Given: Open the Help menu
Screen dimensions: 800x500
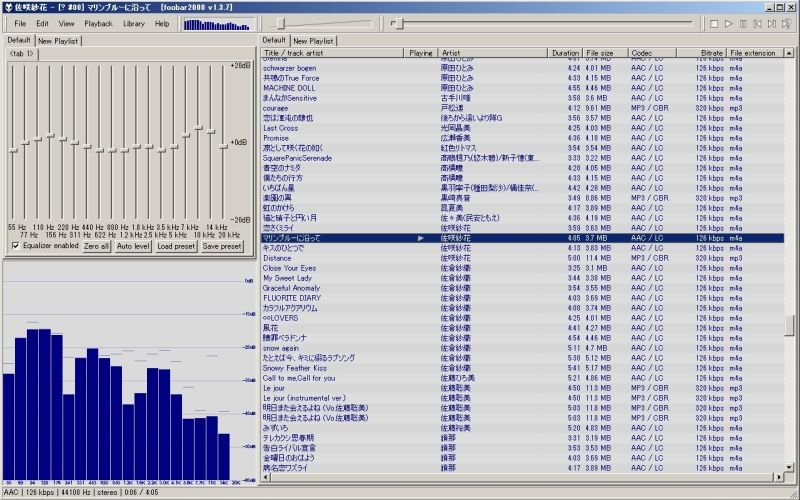Looking at the screenshot, I should click(162, 23).
